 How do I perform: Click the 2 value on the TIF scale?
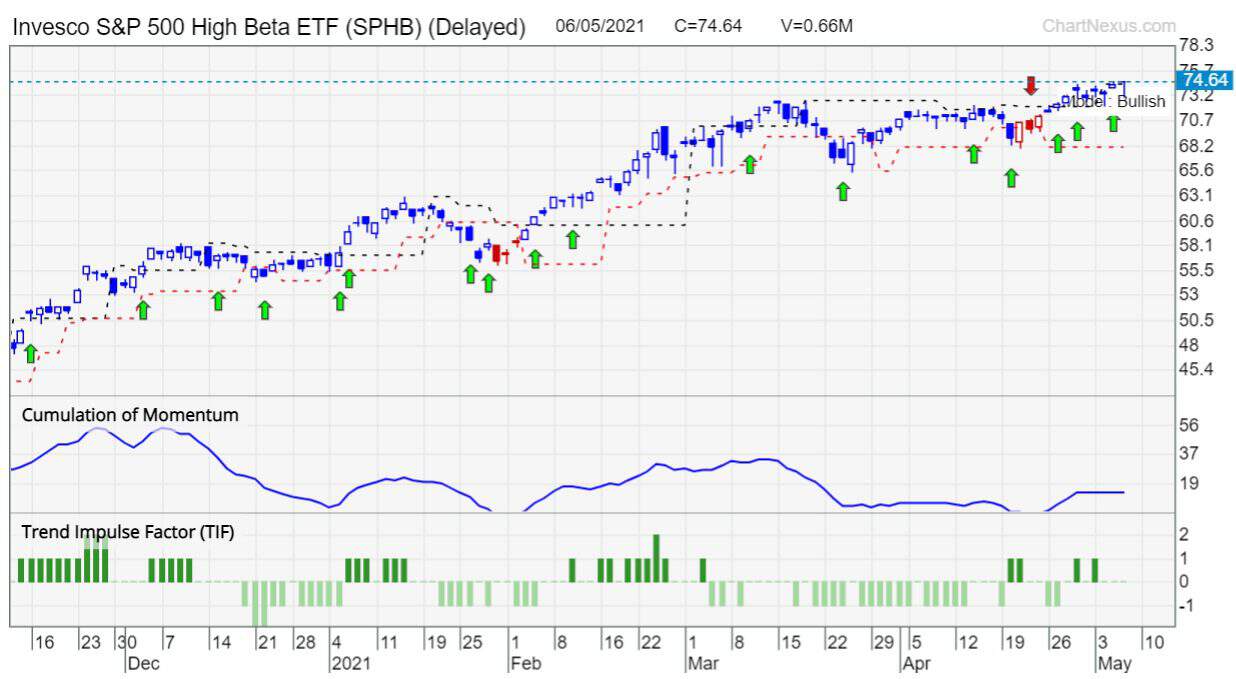pyautogui.click(x=1184, y=533)
